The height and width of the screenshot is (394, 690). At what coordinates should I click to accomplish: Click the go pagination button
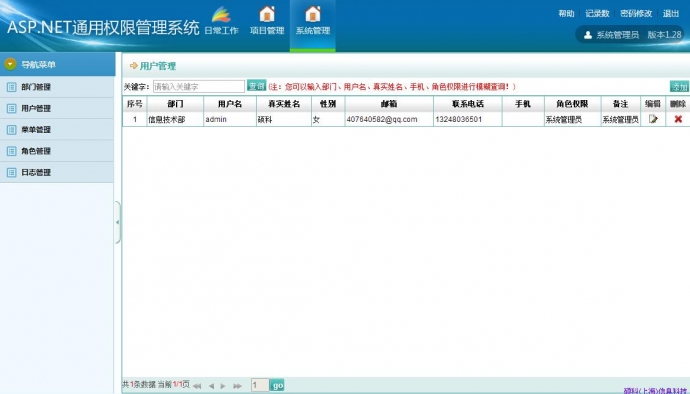coord(277,385)
